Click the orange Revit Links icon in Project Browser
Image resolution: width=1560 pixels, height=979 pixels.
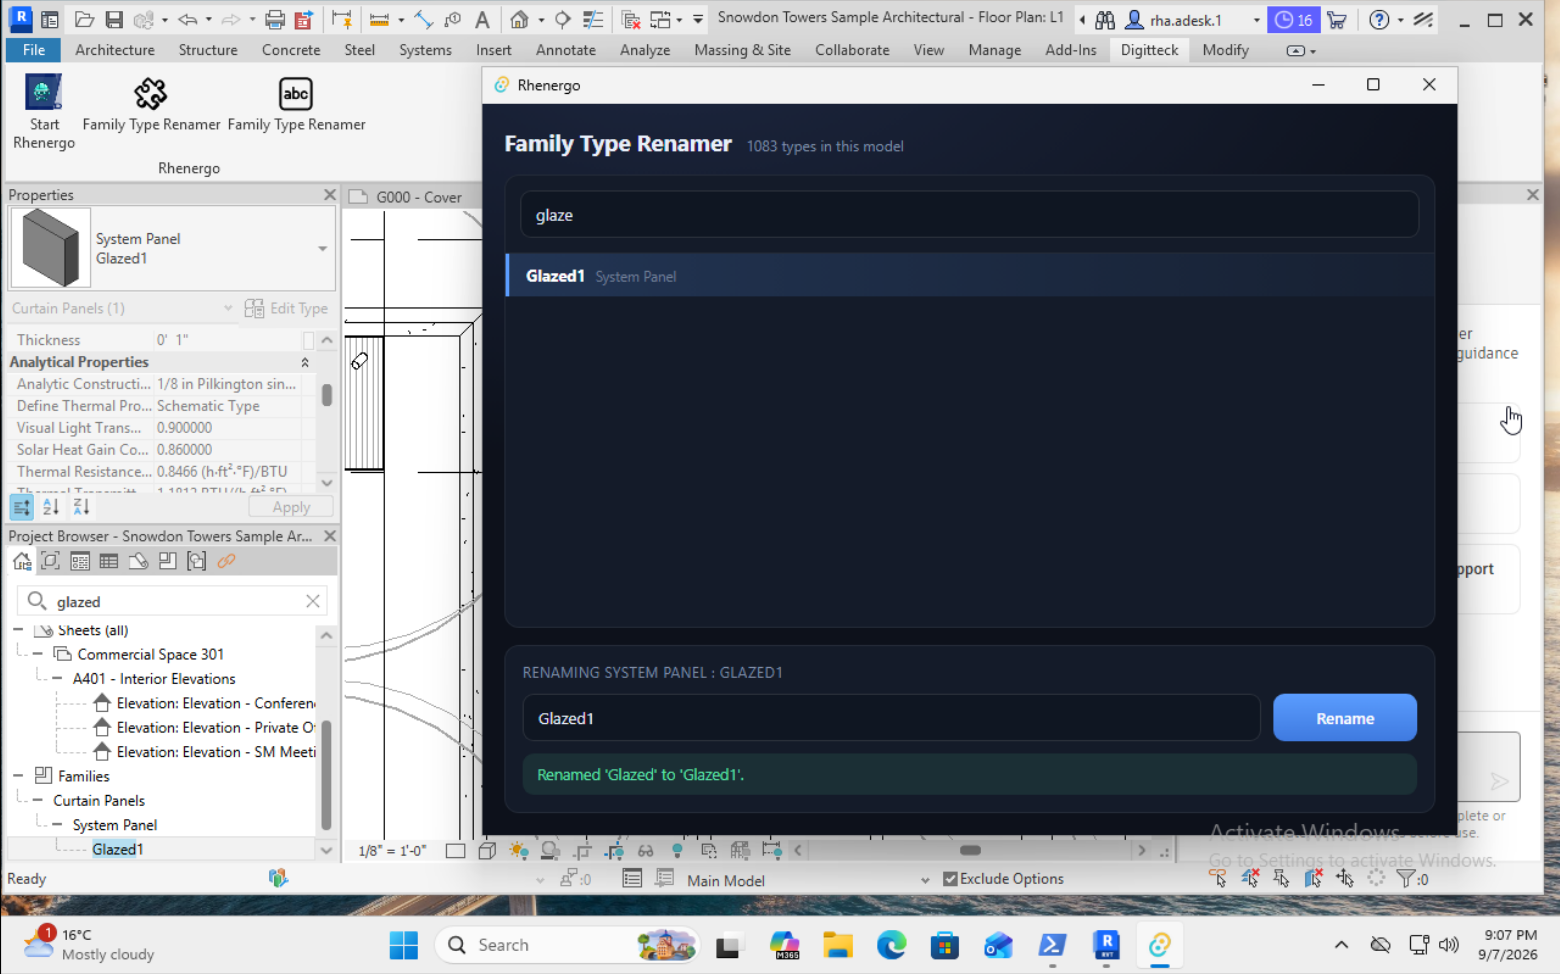(x=226, y=562)
